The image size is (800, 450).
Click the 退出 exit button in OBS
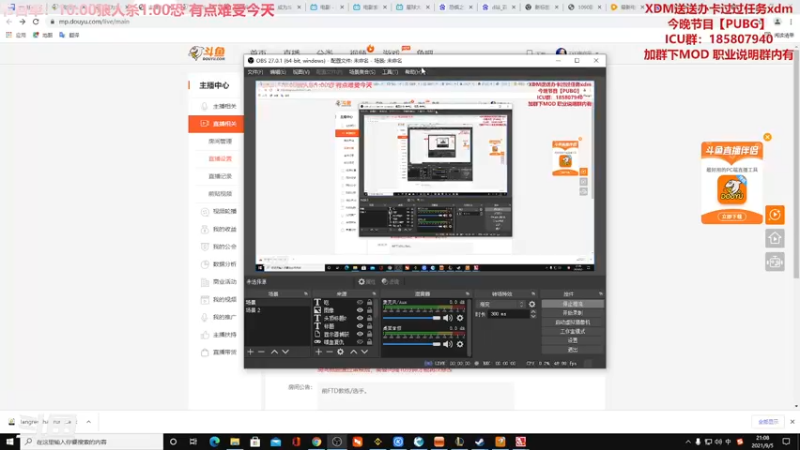(572, 349)
